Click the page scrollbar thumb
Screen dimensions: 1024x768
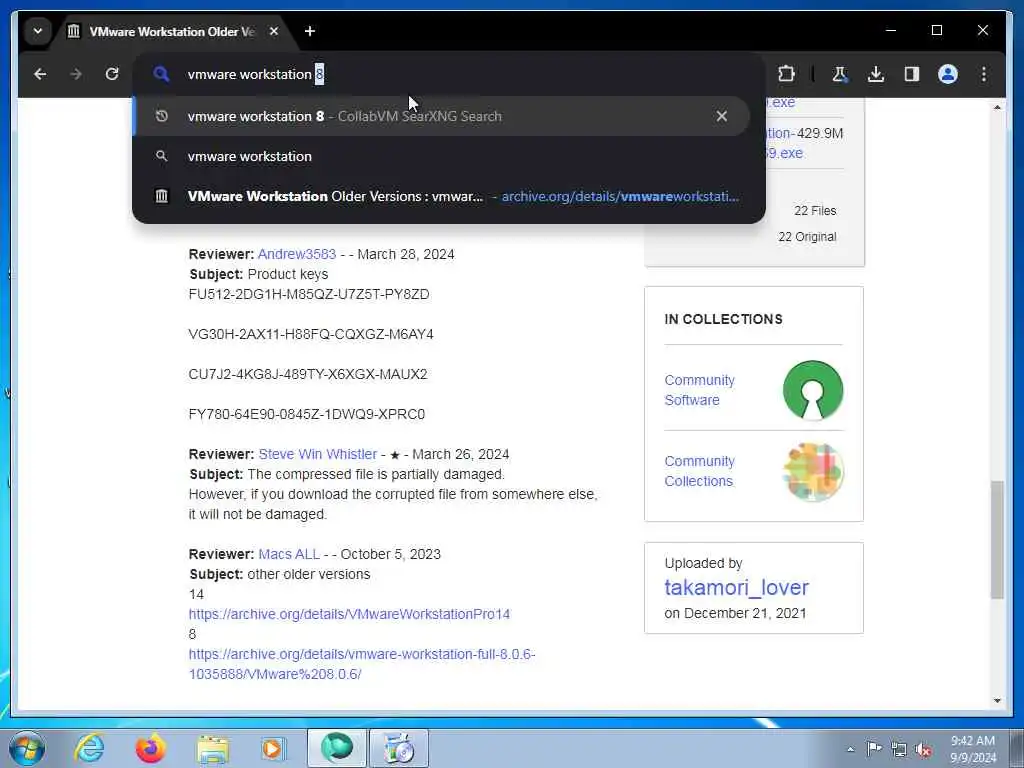(x=997, y=539)
